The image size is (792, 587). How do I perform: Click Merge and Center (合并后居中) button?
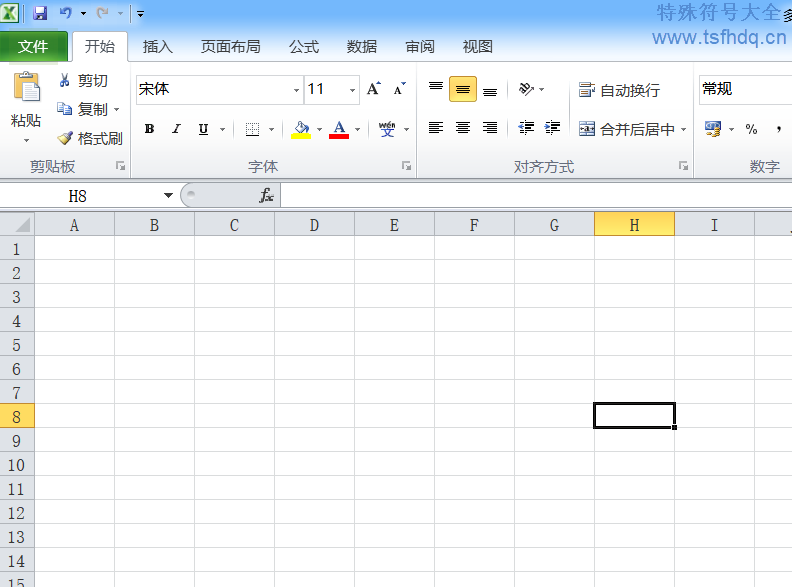pos(626,129)
